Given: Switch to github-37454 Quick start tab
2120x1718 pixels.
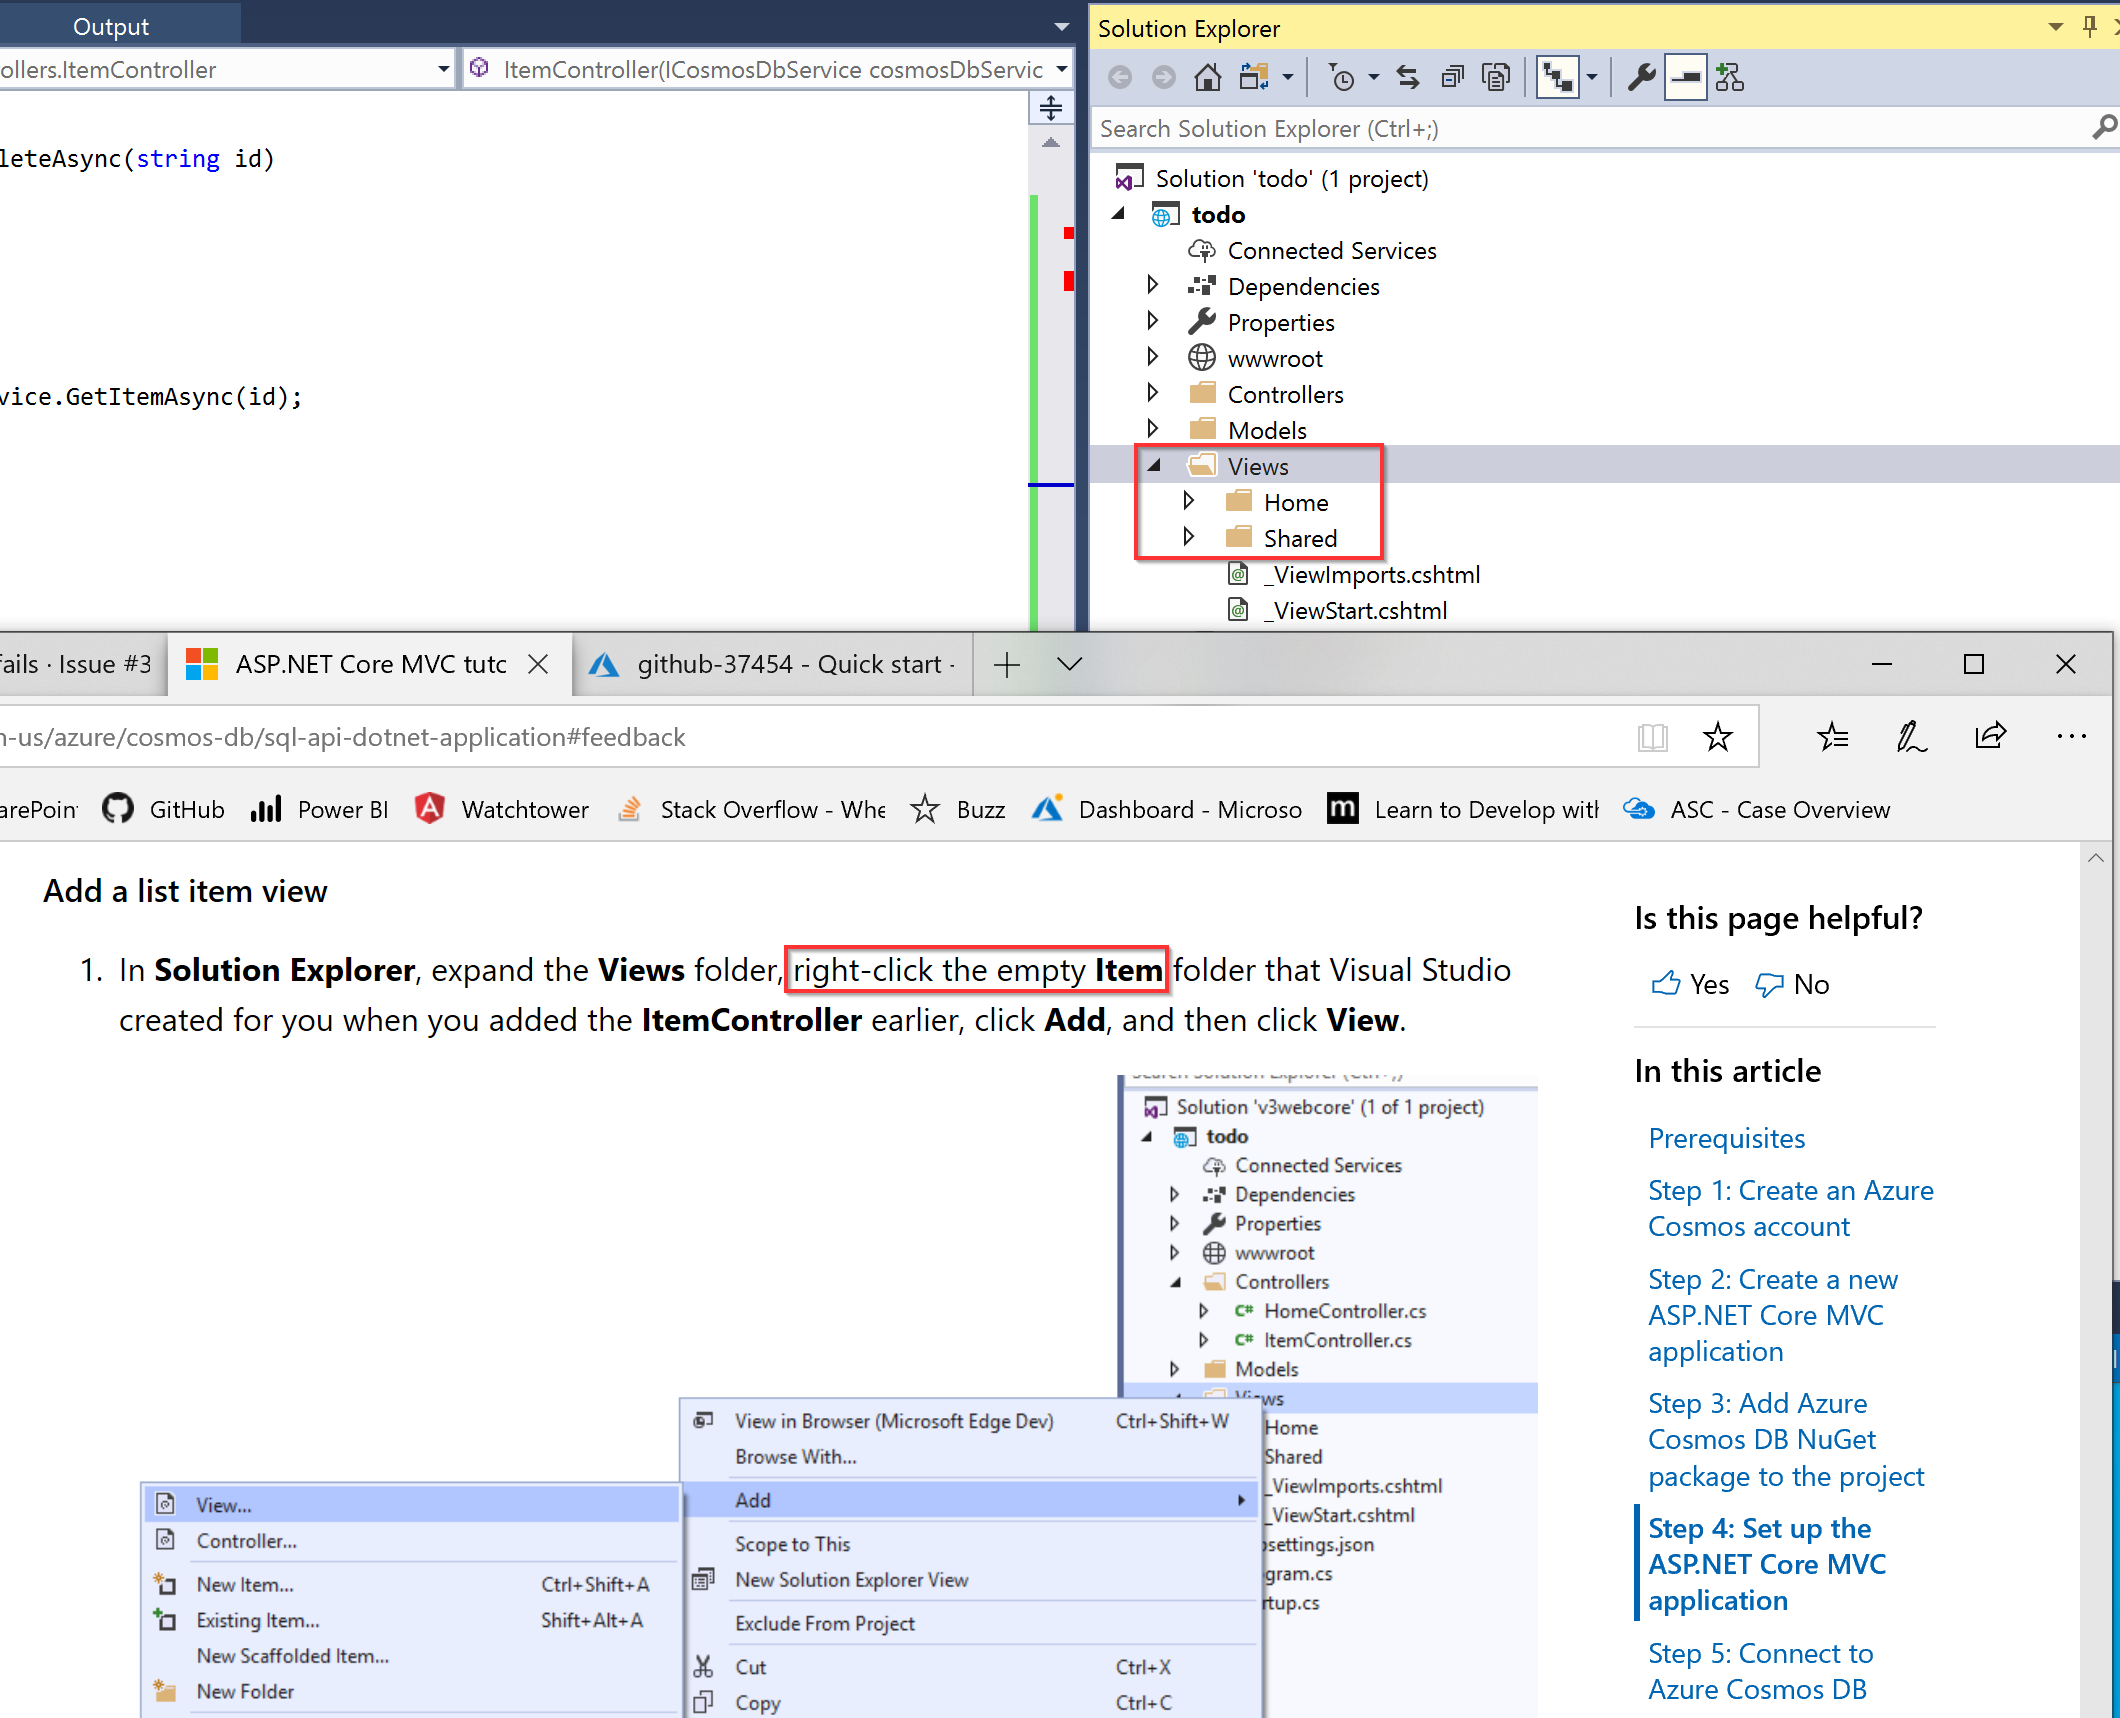Looking at the screenshot, I should pyautogui.click(x=790, y=664).
